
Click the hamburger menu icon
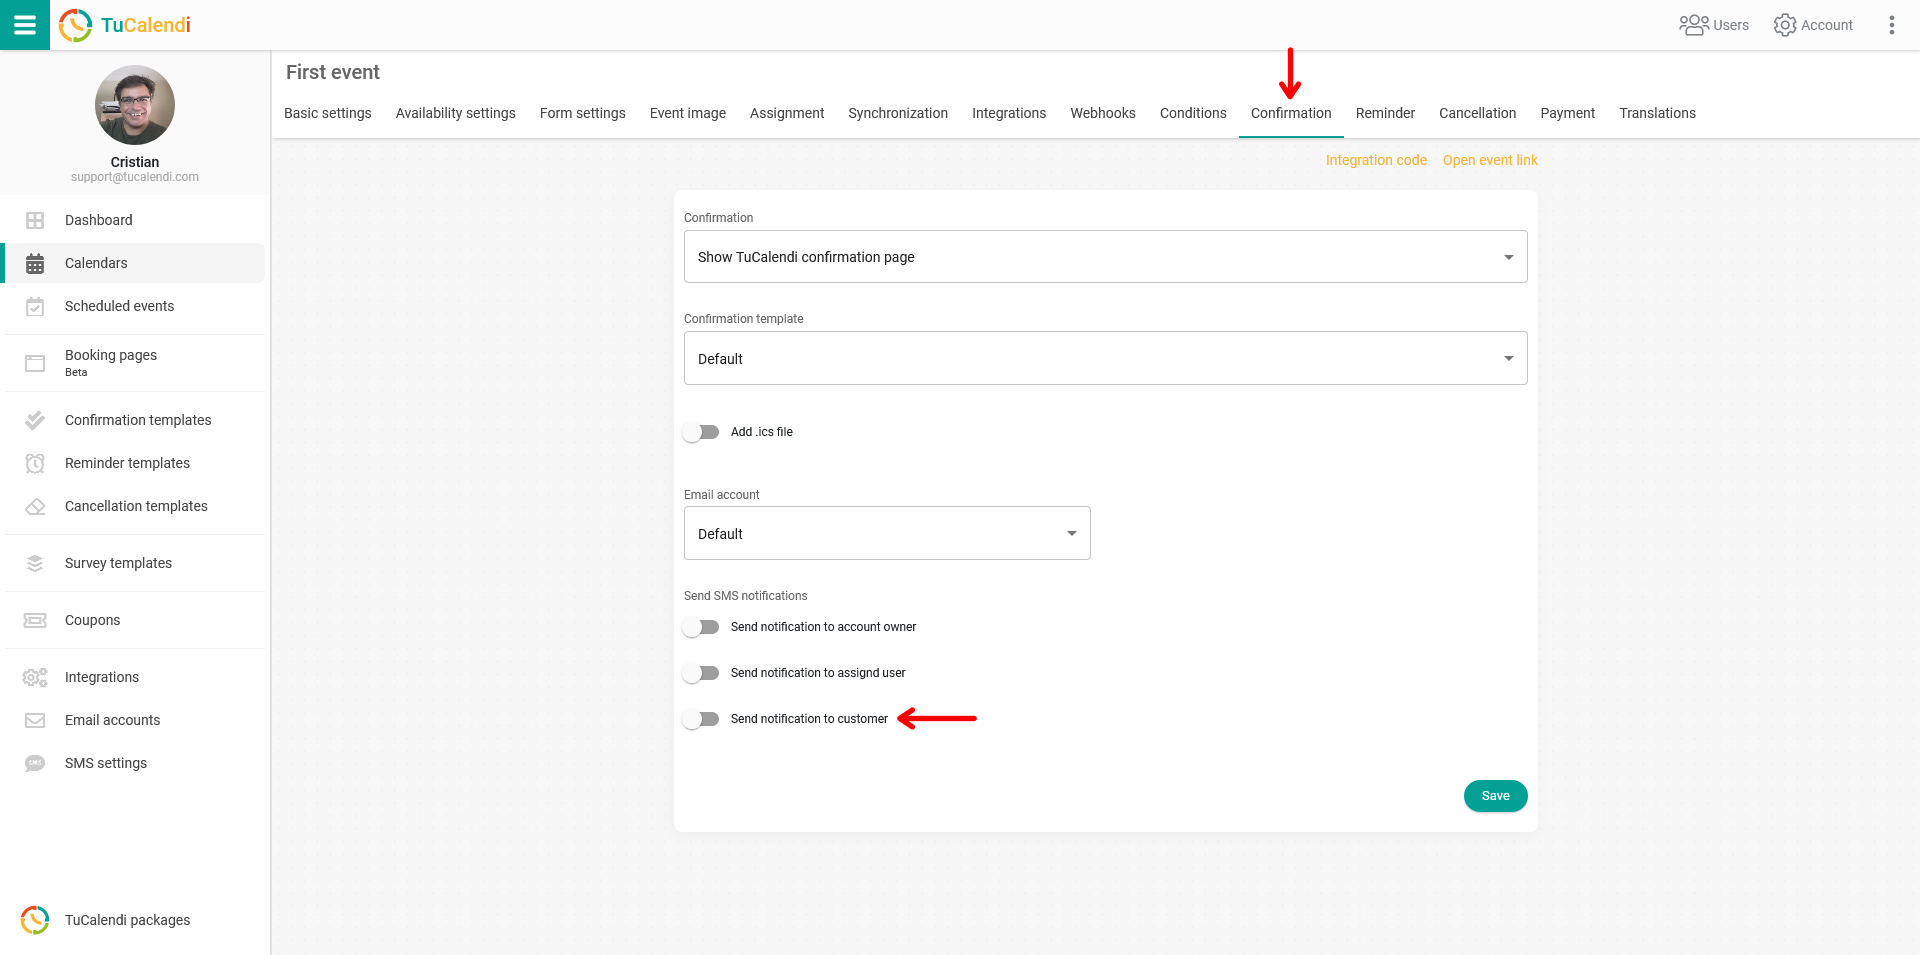25,25
